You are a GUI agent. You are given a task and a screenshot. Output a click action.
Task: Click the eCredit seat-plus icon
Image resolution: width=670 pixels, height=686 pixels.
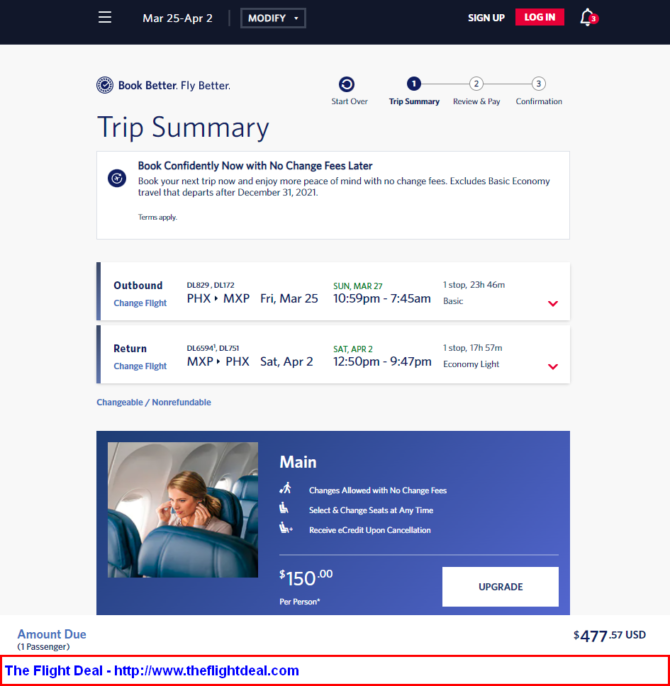[x=285, y=528]
